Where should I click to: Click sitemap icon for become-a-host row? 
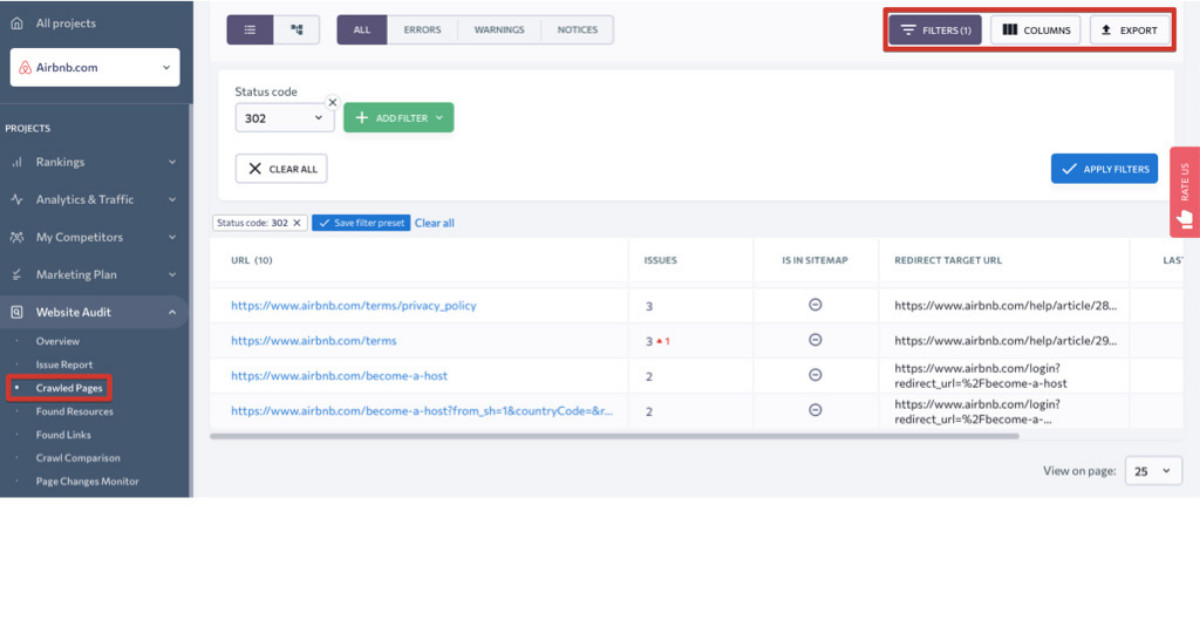tap(815, 375)
